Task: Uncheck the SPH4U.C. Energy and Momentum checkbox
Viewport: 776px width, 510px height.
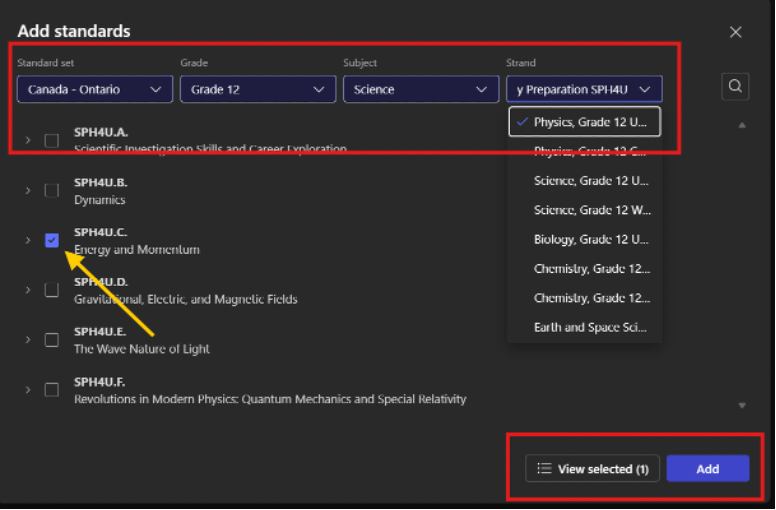Action: click(52, 240)
